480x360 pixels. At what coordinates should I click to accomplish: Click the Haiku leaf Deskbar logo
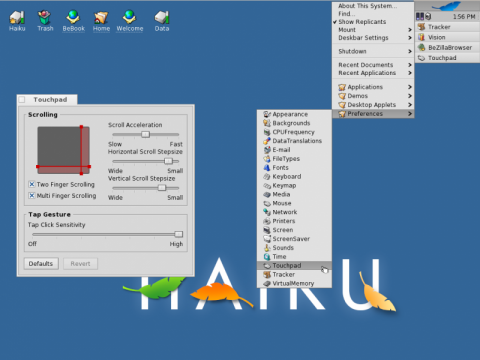[x=447, y=6]
